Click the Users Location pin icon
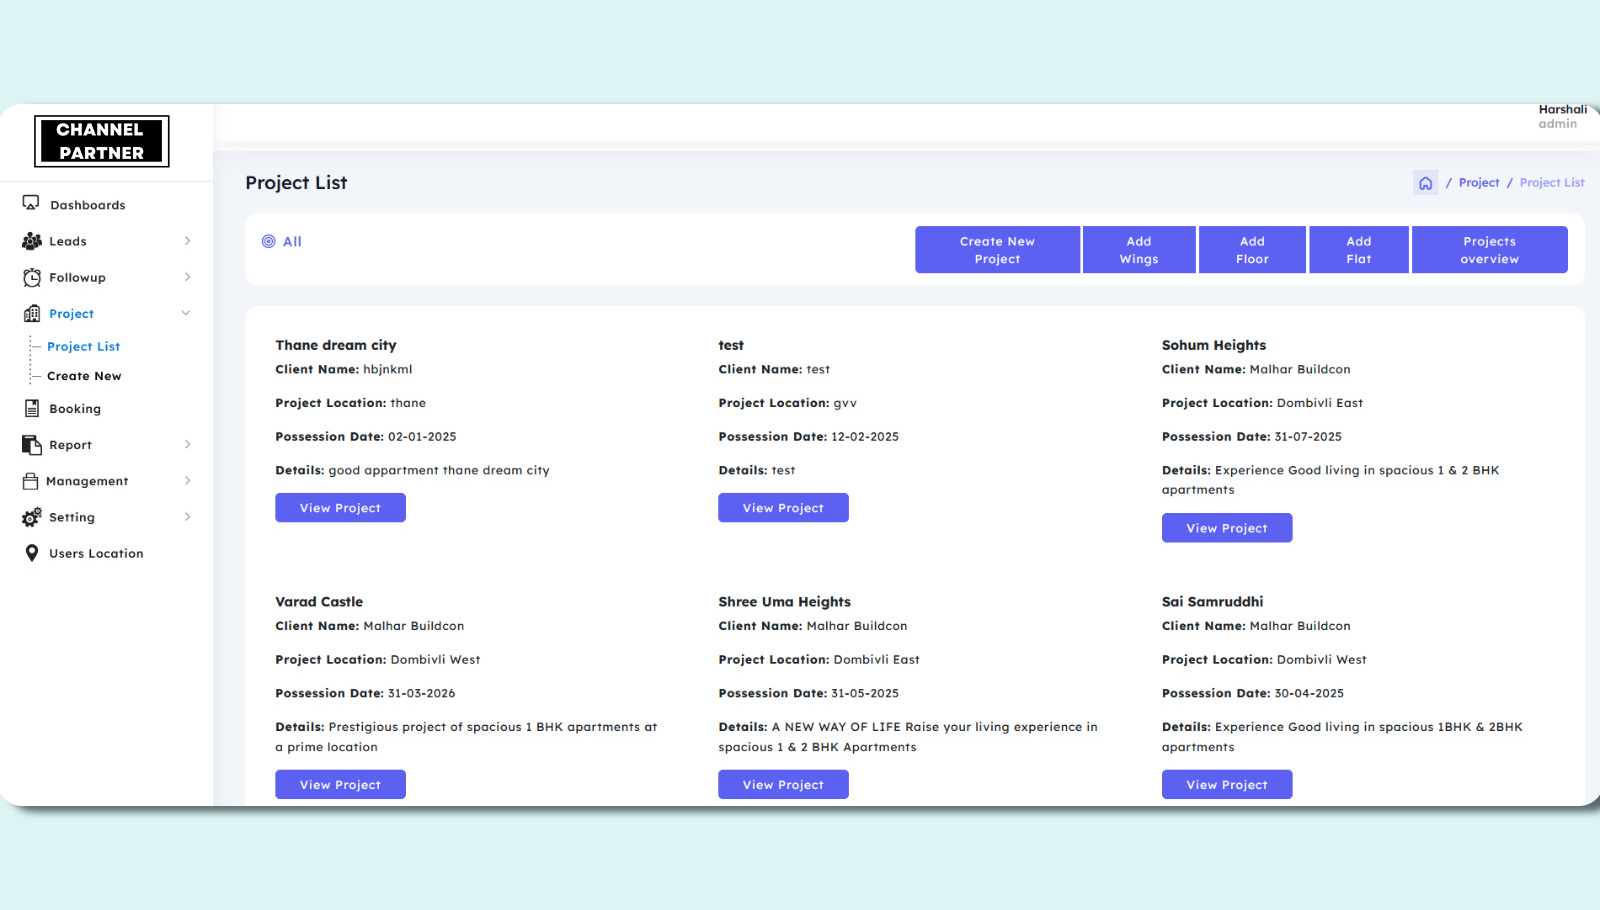1600x910 pixels. 32,553
